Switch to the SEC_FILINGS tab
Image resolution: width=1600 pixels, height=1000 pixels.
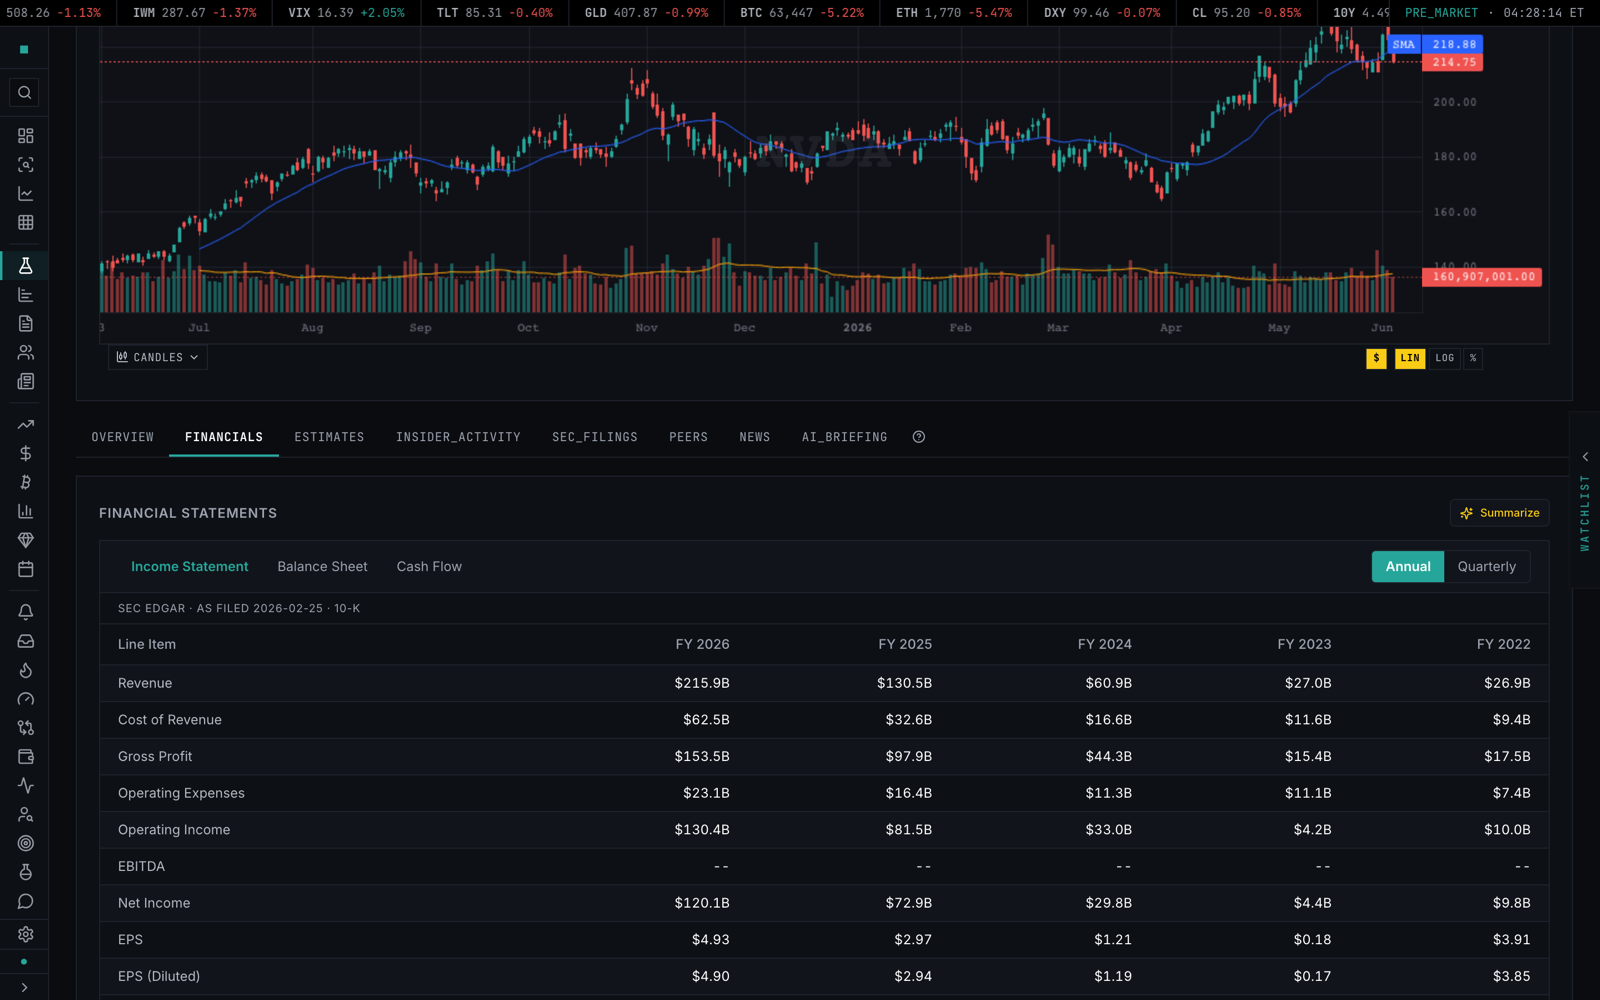click(595, 437)
